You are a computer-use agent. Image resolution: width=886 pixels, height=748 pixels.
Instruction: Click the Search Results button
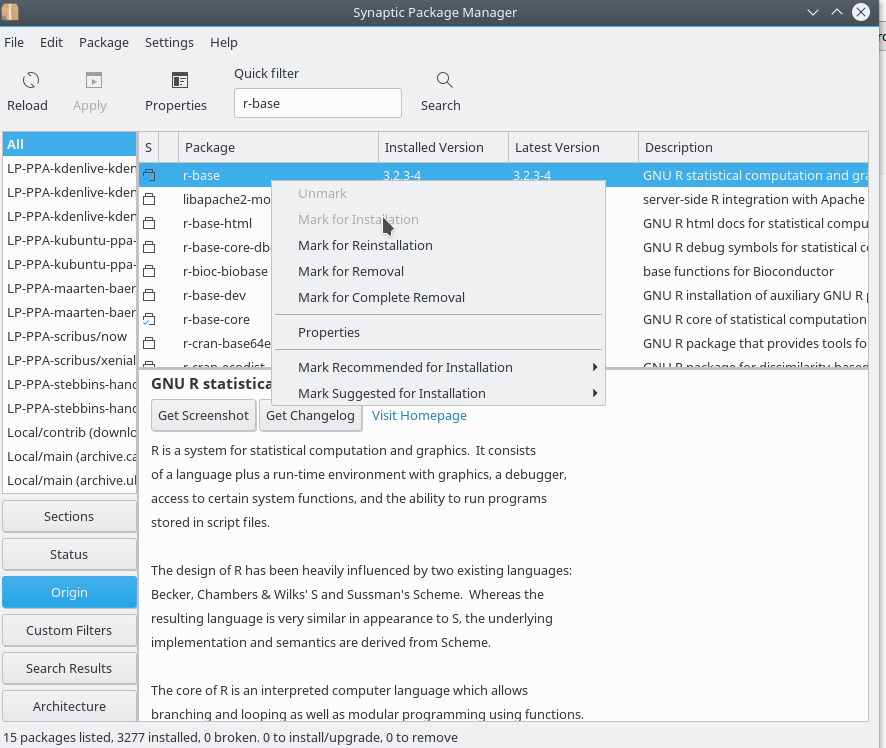coord(69,668)
